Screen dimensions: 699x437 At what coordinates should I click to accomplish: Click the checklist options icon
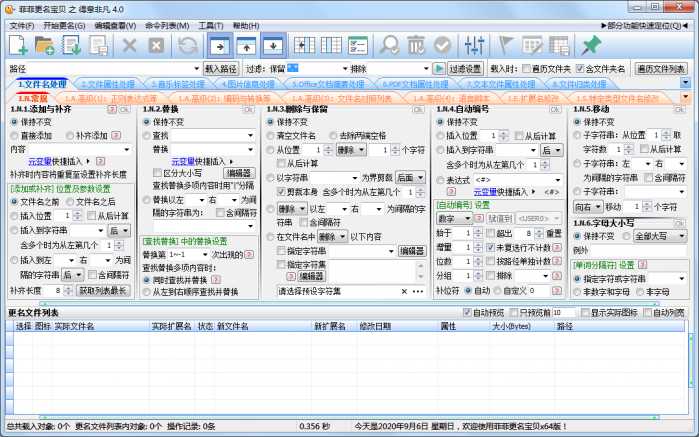point(358,45)
